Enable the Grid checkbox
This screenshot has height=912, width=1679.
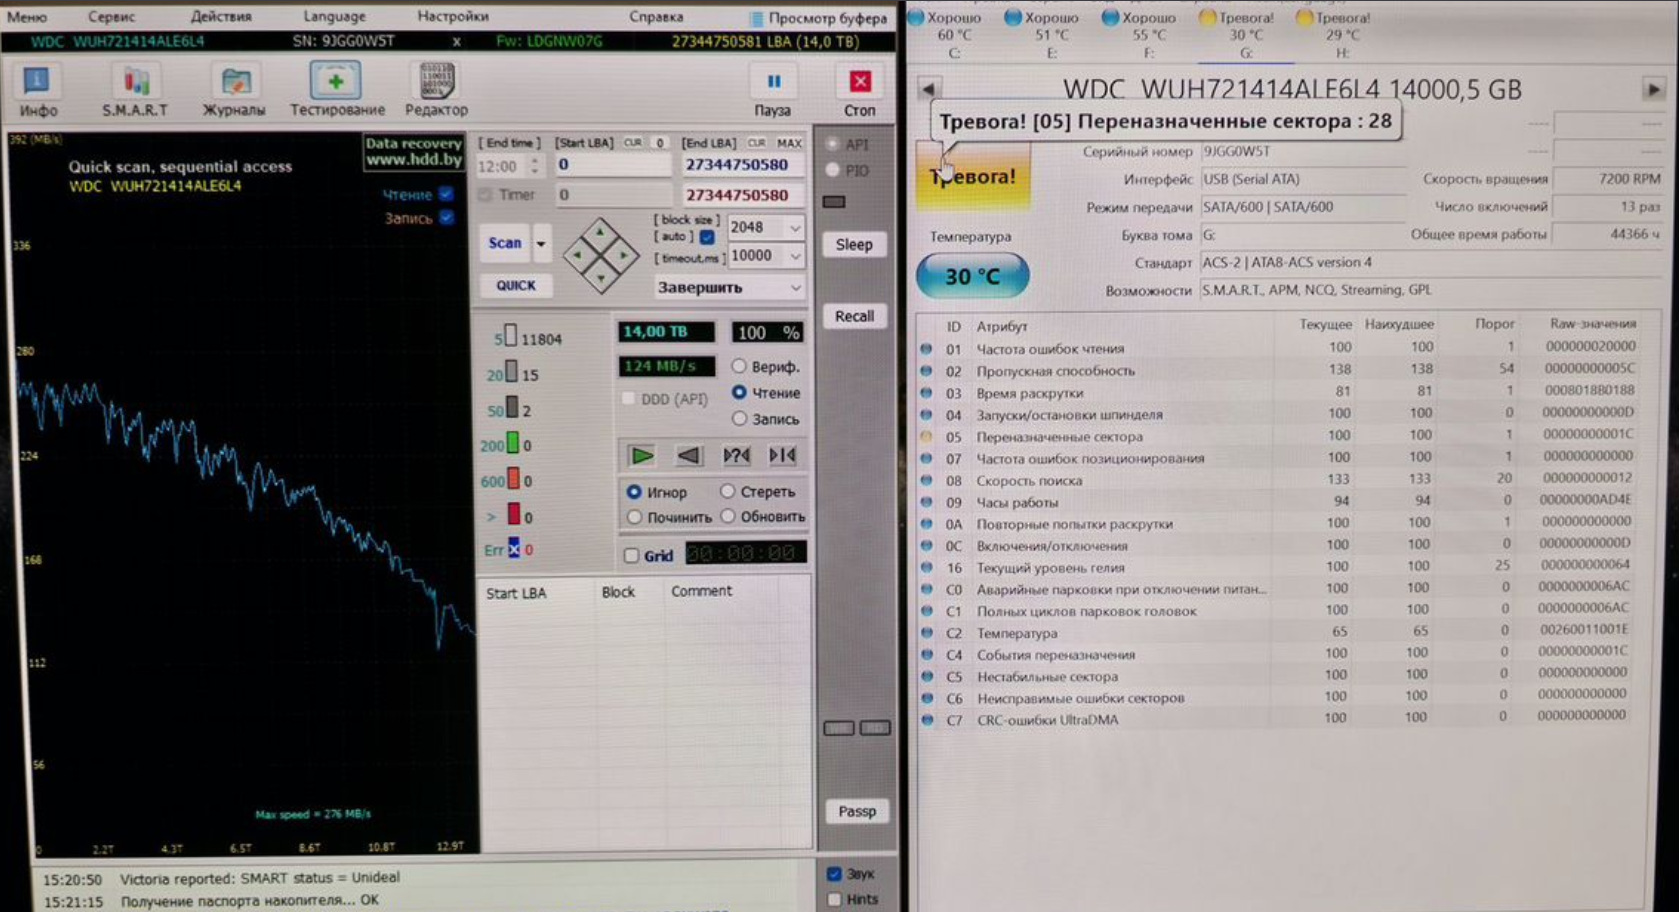[x=631, y=556]
